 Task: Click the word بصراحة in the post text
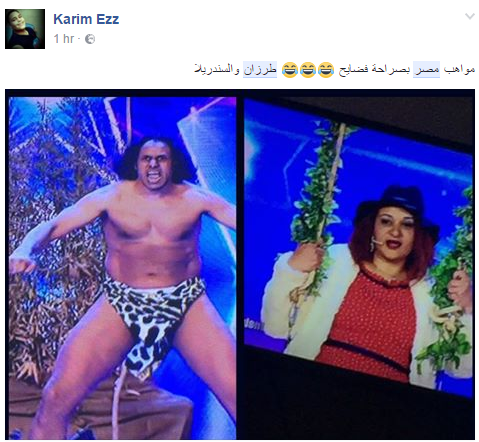pos(390,69)
